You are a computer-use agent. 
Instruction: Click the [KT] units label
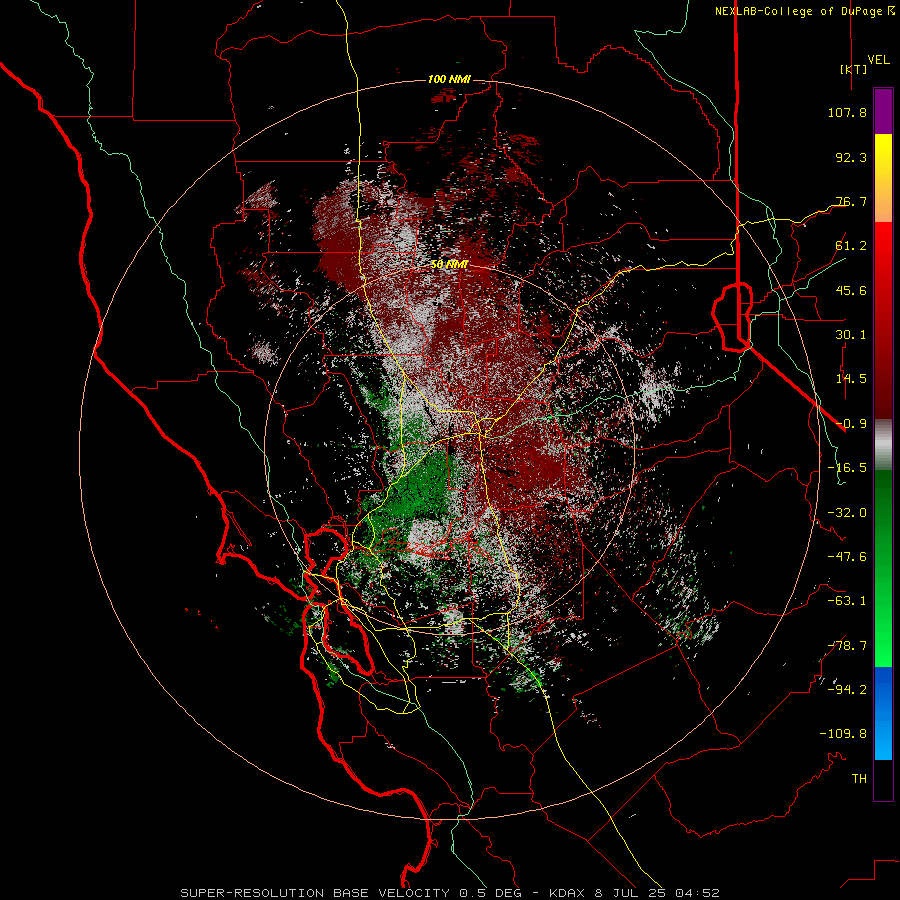(854, 69)
